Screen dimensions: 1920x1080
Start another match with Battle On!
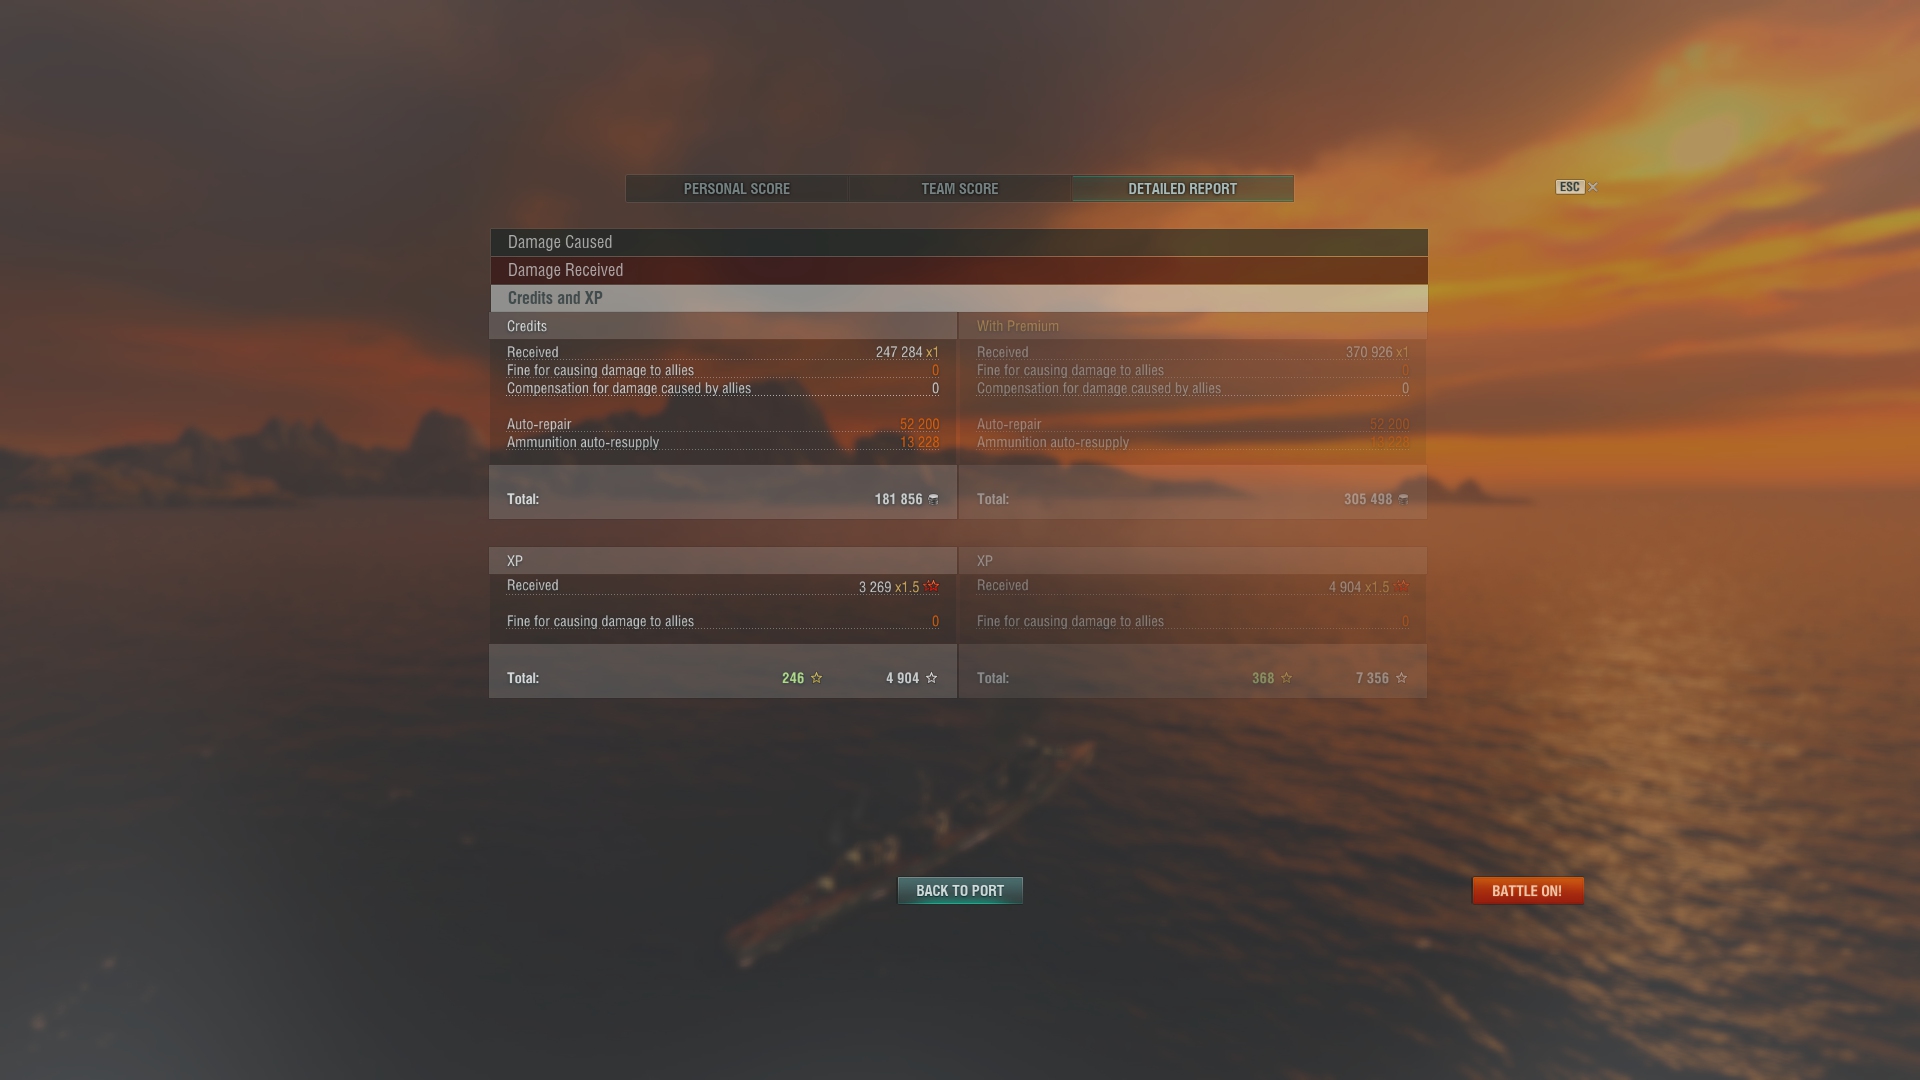coord(1528,890)
